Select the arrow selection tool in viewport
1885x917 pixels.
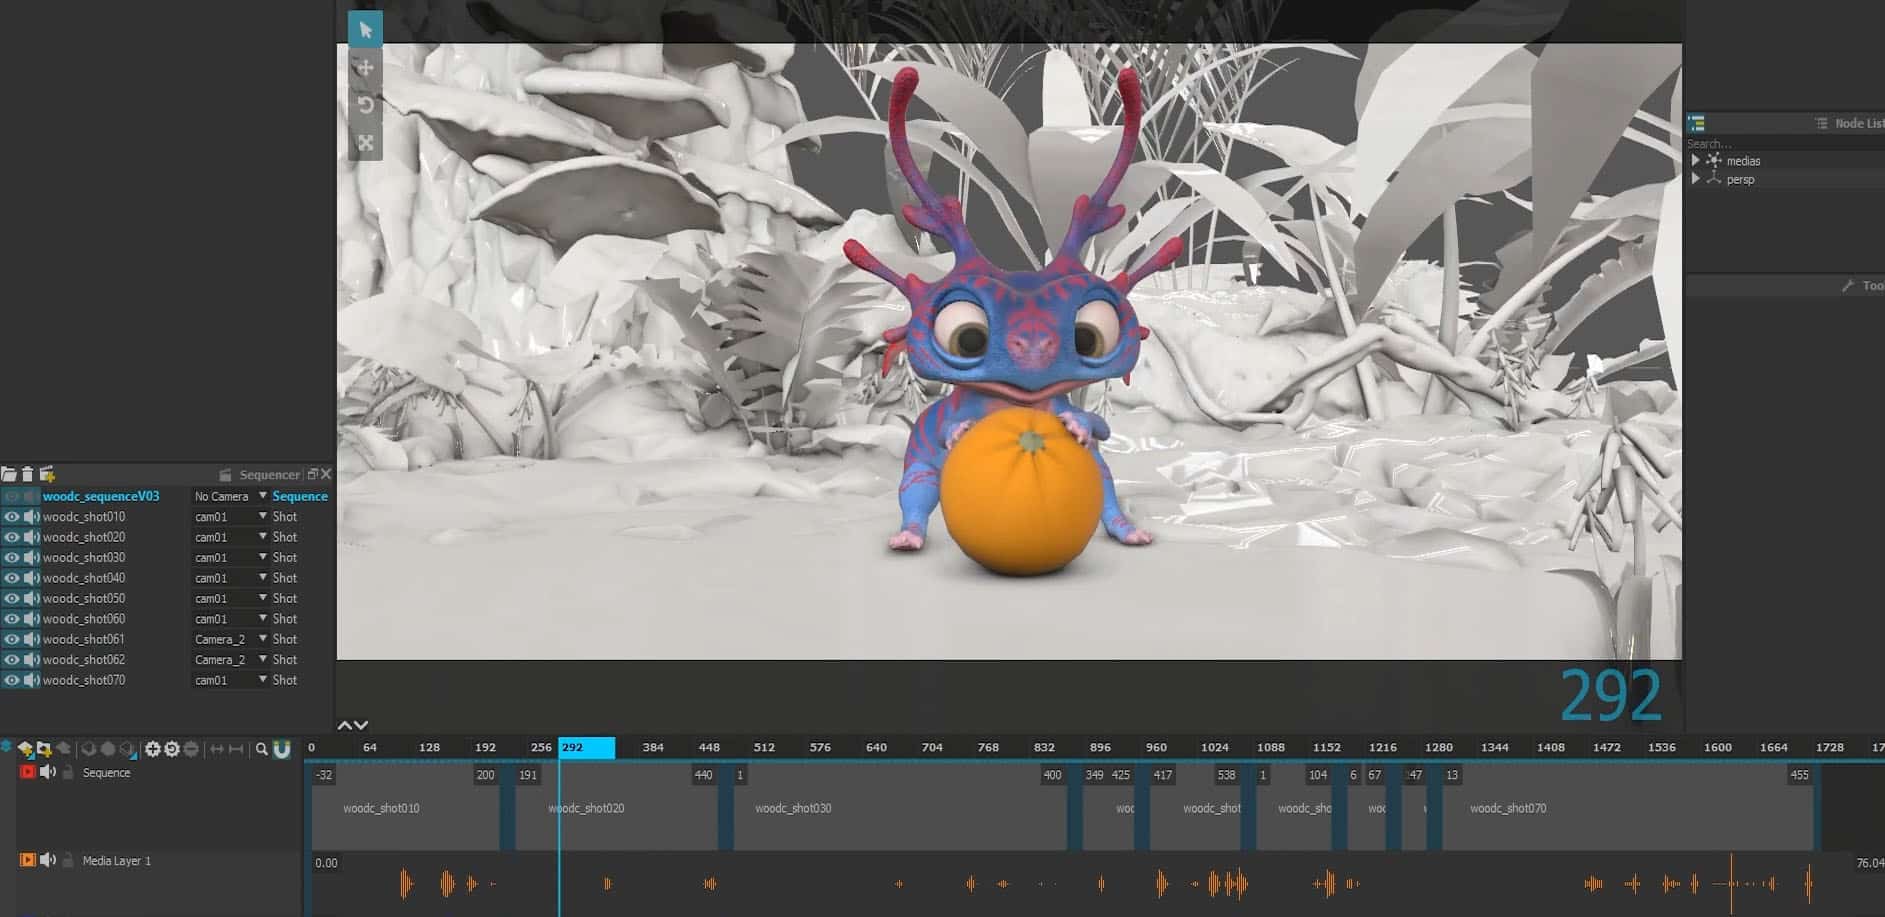(366, 28)
